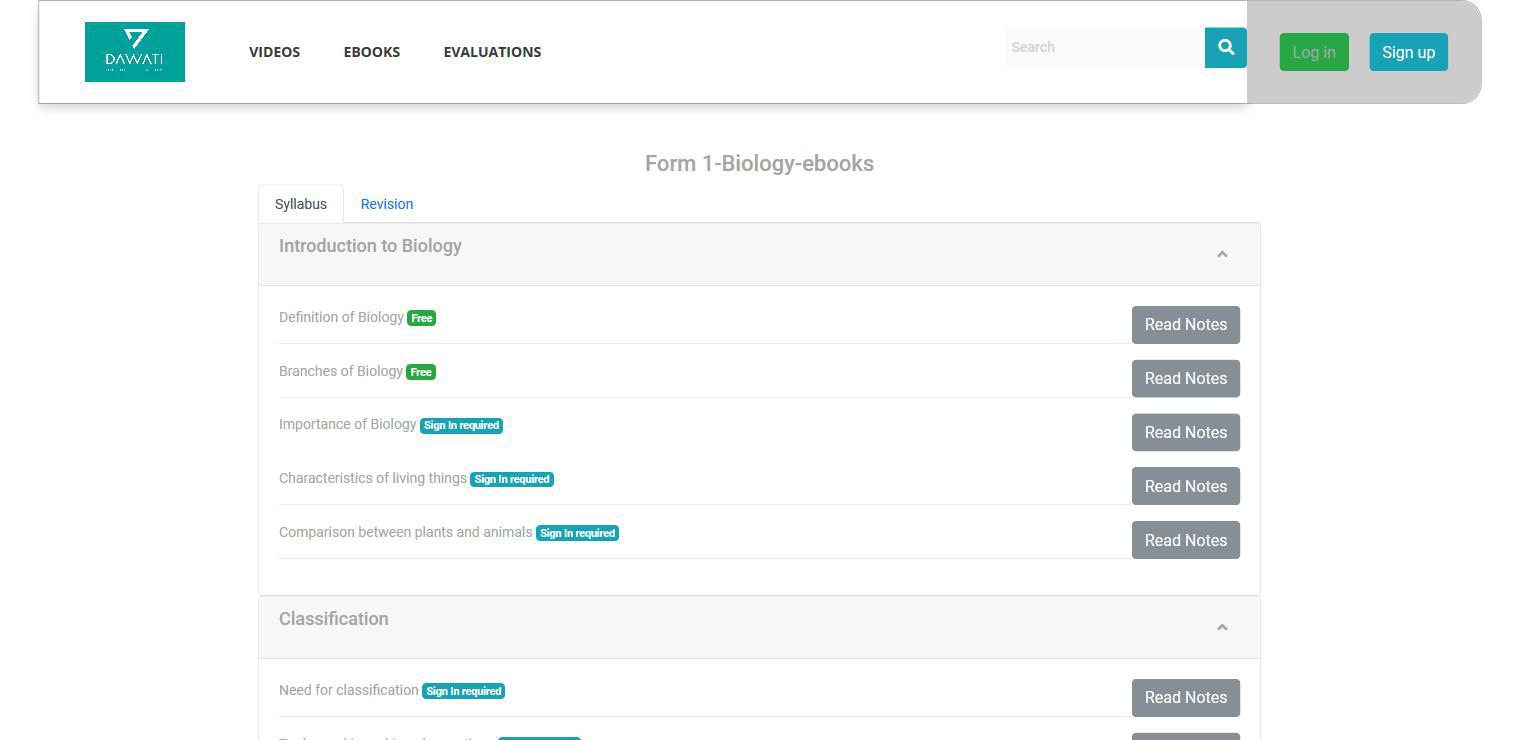Read Notes for Comparison between plants and animals
This screenshot has height=740, width=1536.
[1185, 541]
